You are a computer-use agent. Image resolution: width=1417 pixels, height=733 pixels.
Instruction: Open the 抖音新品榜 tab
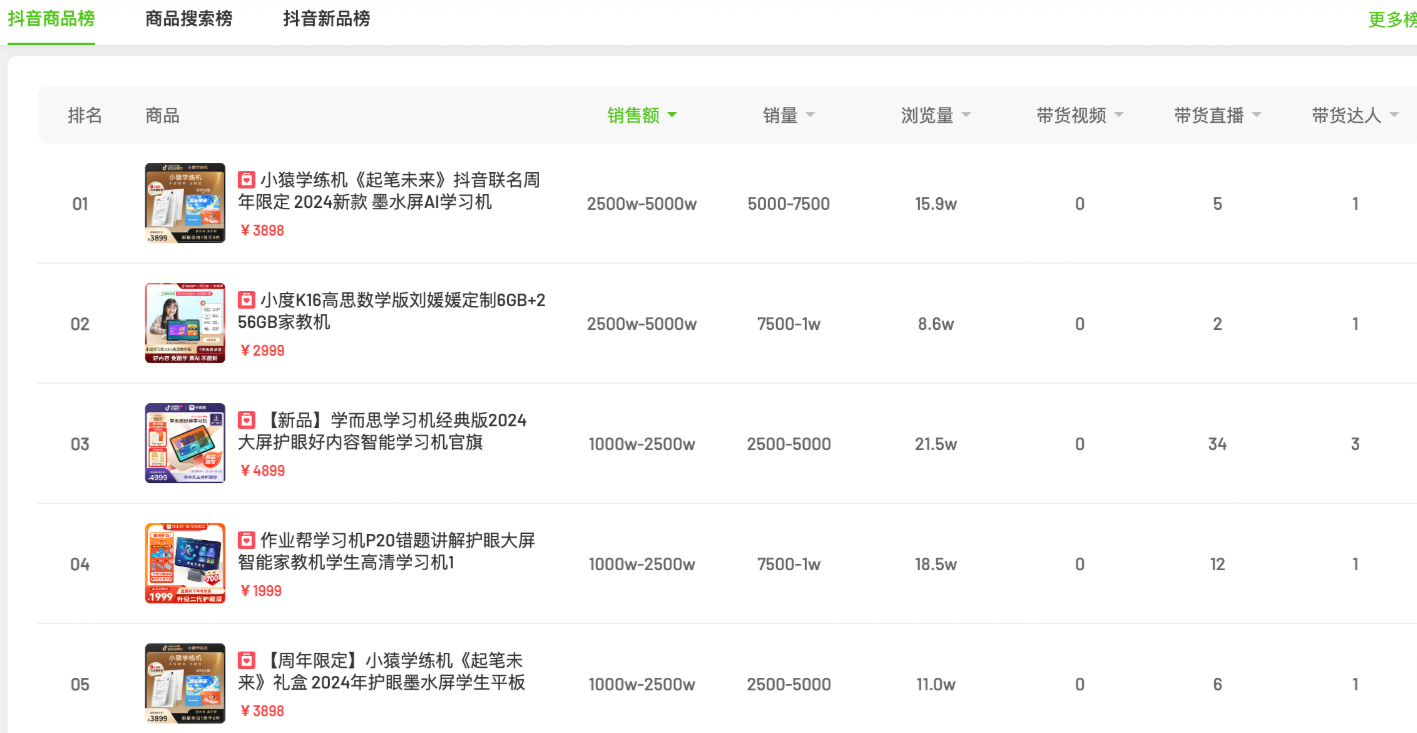pyautogui.click(x=326, y=19)
